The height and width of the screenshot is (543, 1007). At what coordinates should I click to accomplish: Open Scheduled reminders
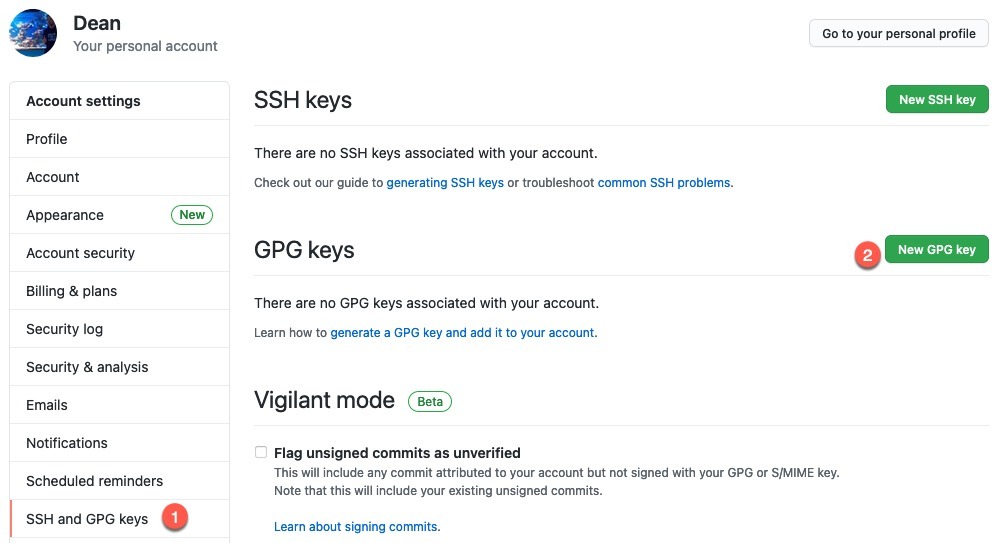(x=119, y=481)
